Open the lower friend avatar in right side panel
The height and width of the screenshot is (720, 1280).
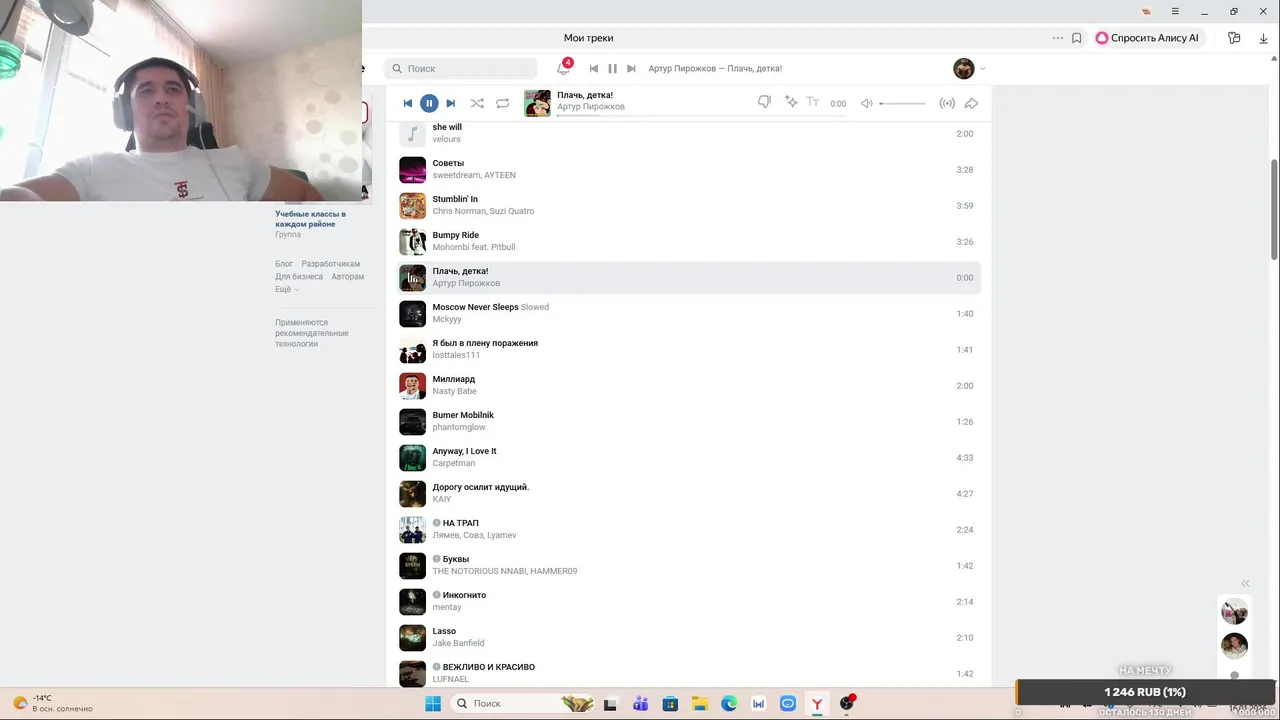pyautogui.click(x=1234, y=645)
